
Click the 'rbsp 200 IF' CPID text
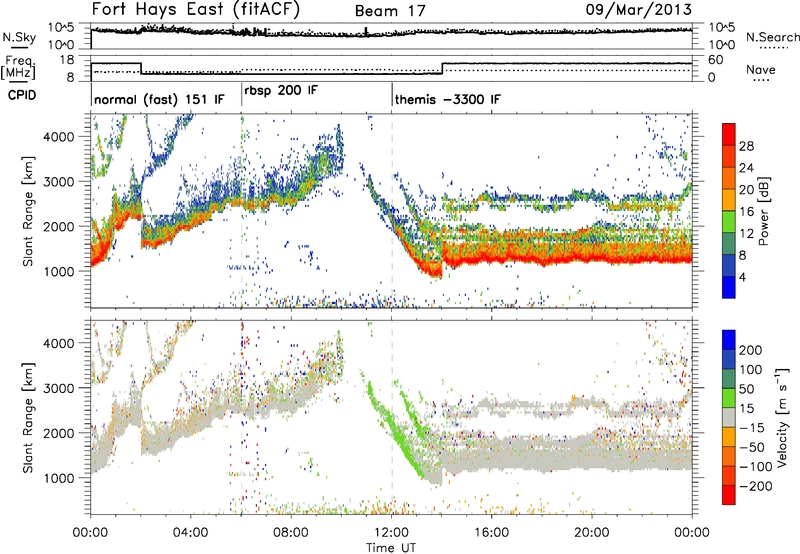click(281, 91)
